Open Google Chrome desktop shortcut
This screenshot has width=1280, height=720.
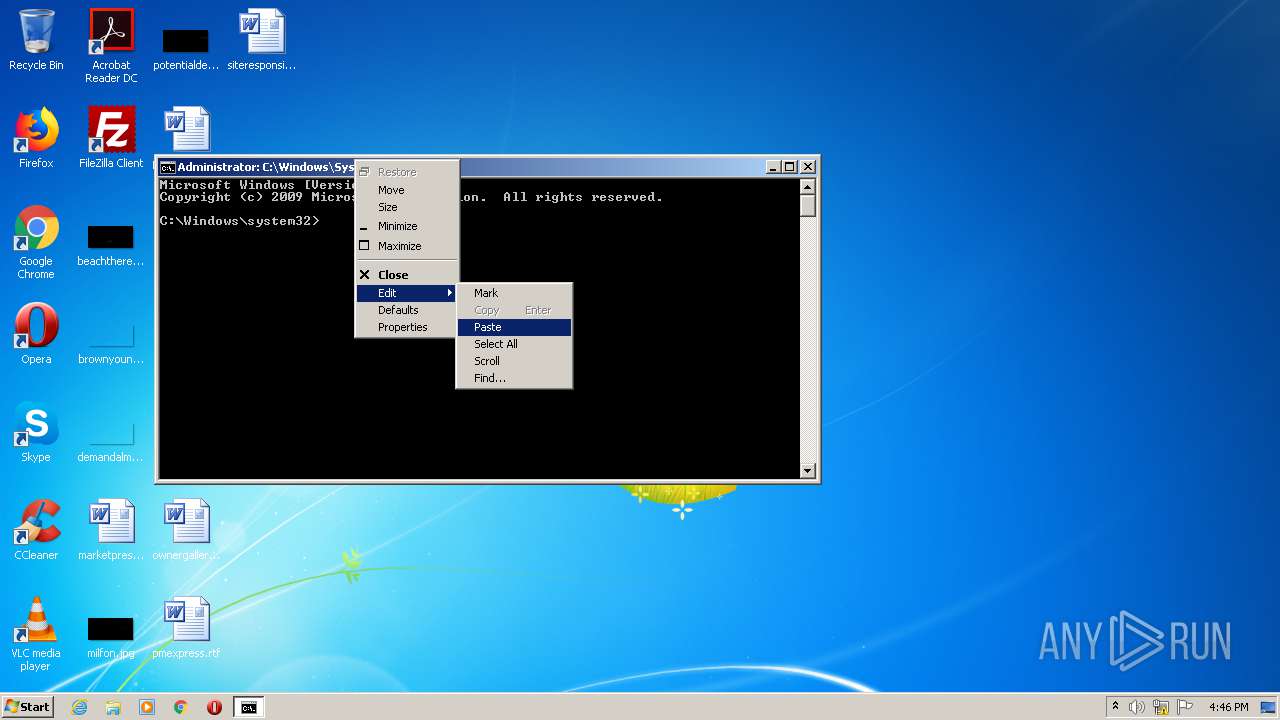pyautogui.click(x=36, y=242)
